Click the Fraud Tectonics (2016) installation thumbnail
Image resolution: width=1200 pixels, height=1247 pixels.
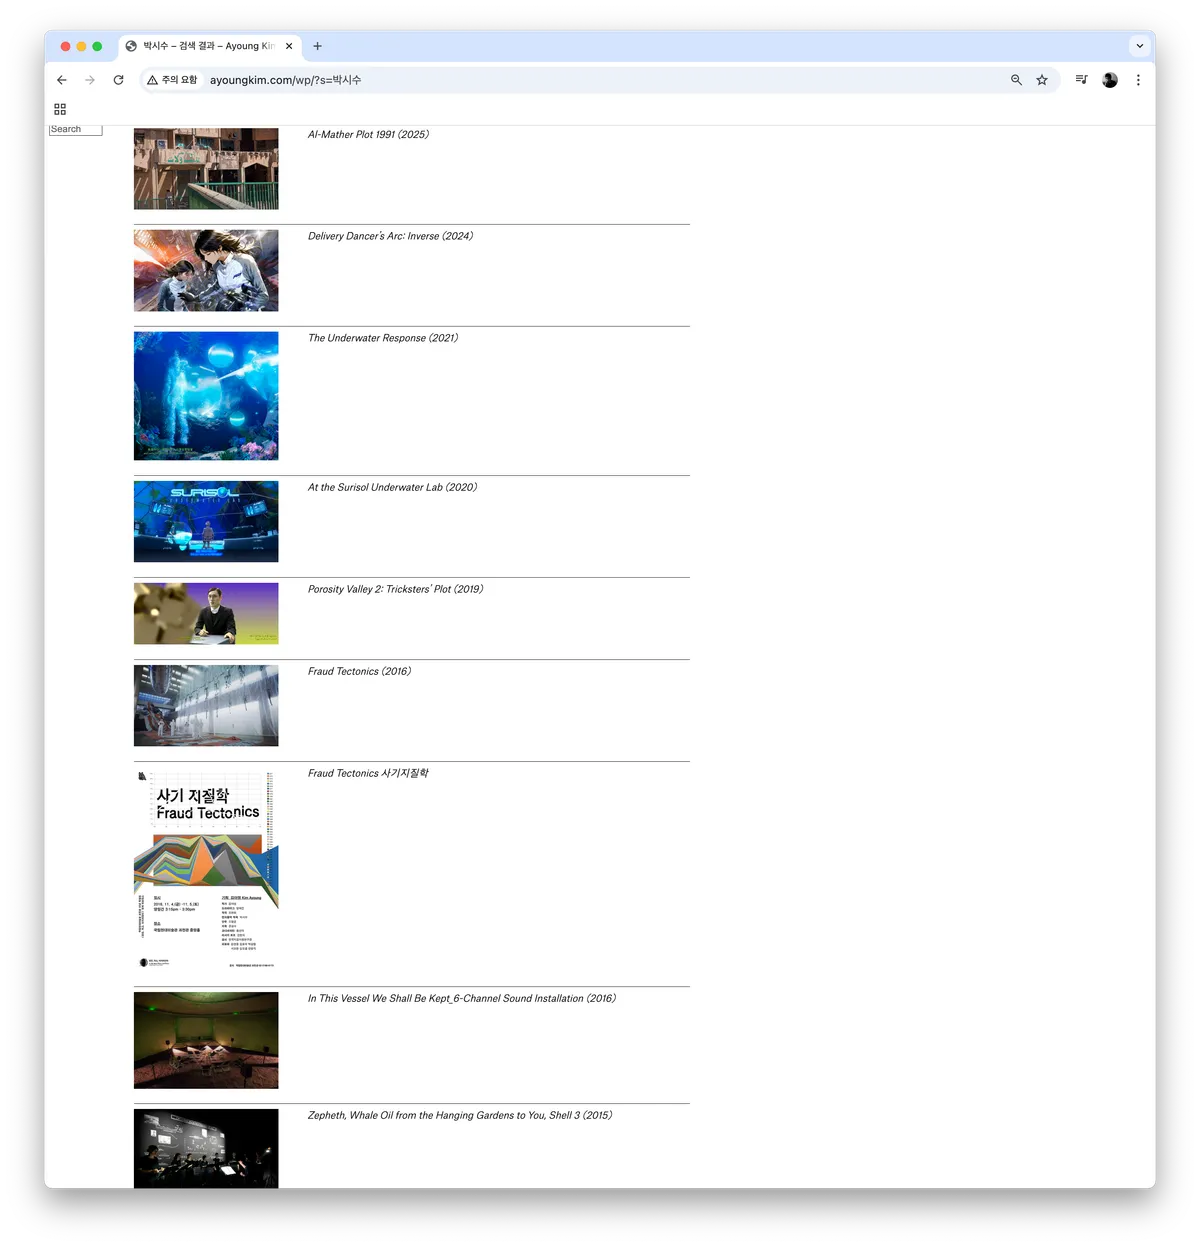206,705
